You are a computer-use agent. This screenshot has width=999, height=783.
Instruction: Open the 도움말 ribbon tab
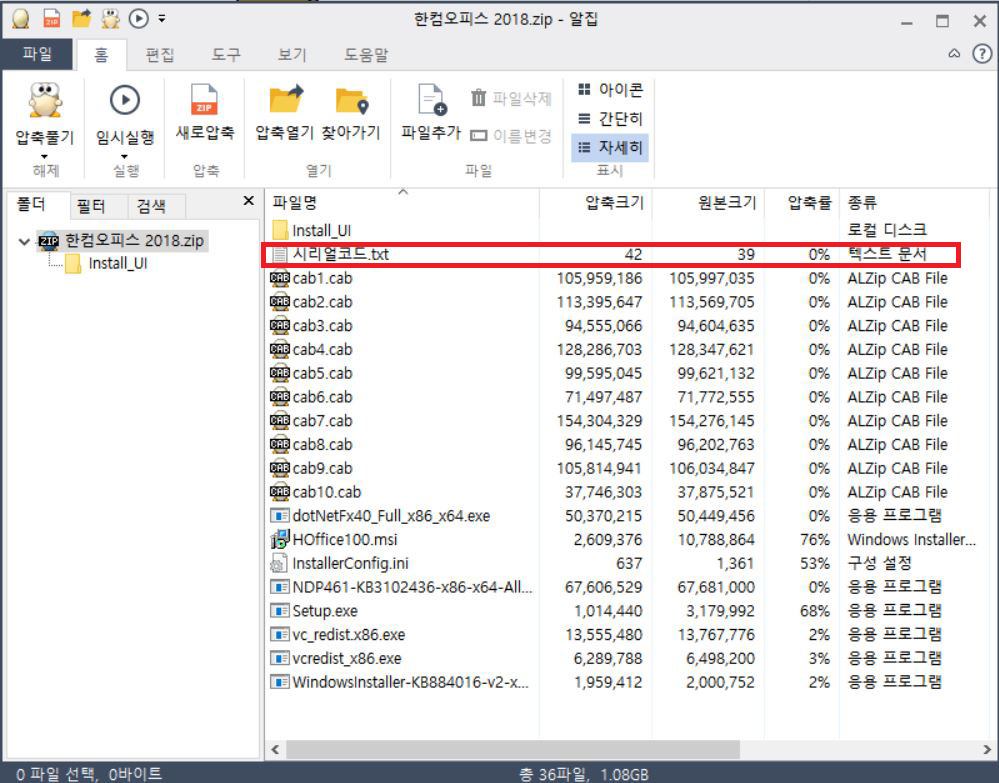(x=366, y=55)
